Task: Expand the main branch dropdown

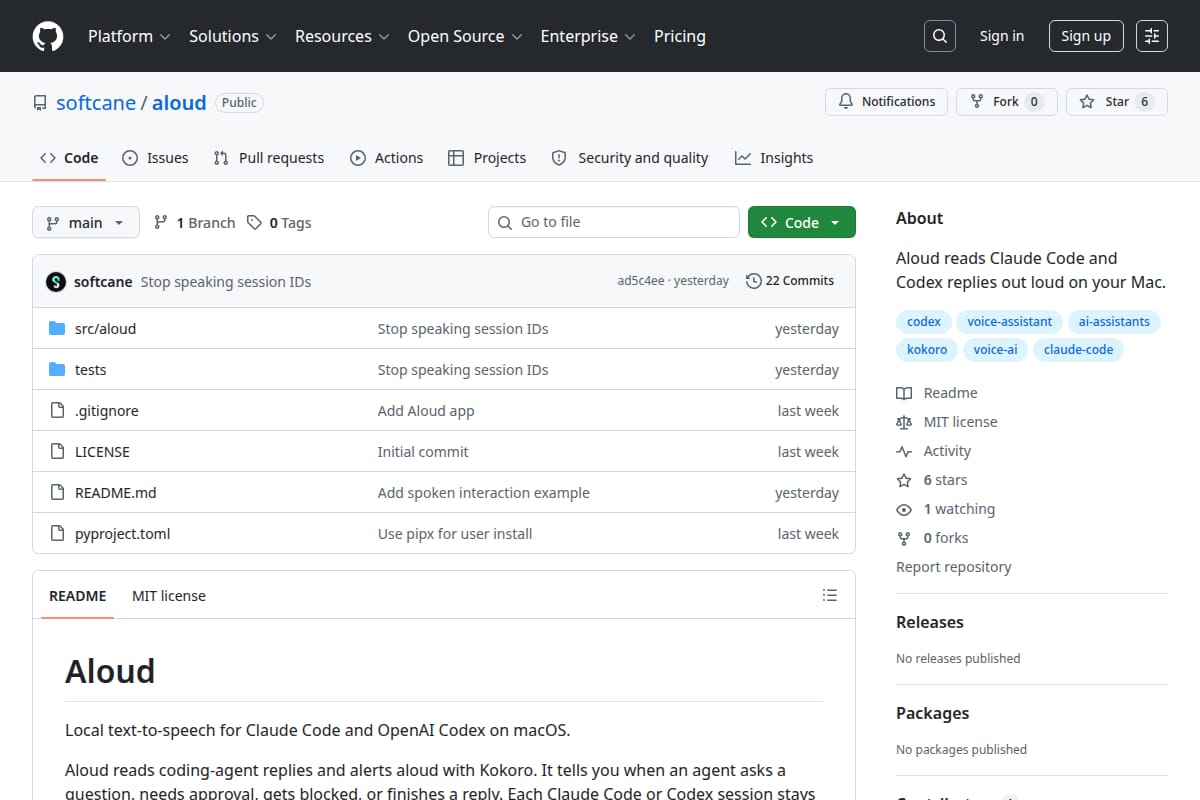Action: 85,223
